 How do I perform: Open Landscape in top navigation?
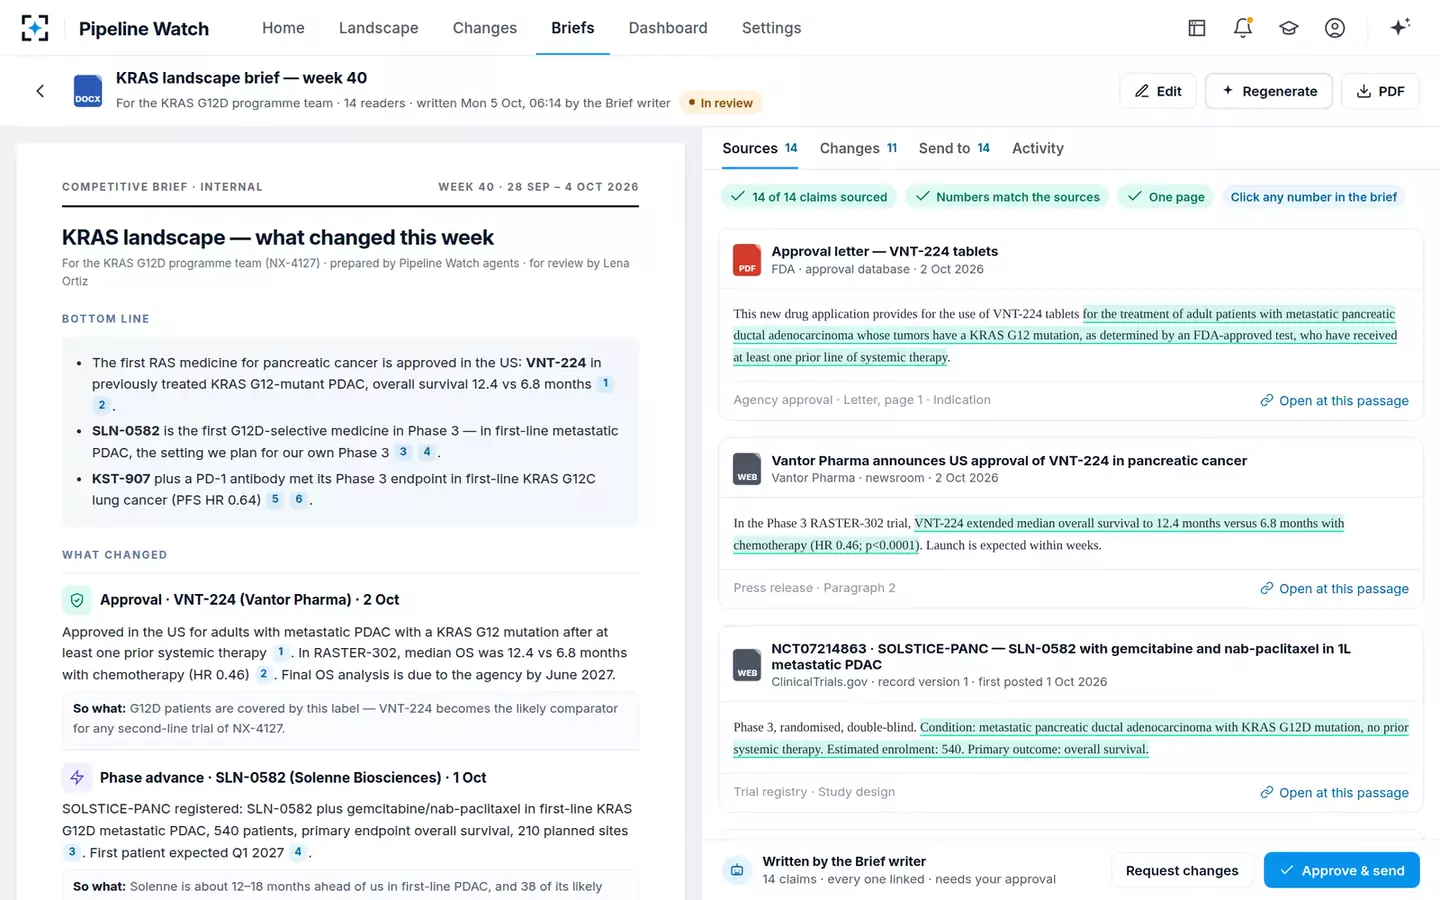[378, 28]
